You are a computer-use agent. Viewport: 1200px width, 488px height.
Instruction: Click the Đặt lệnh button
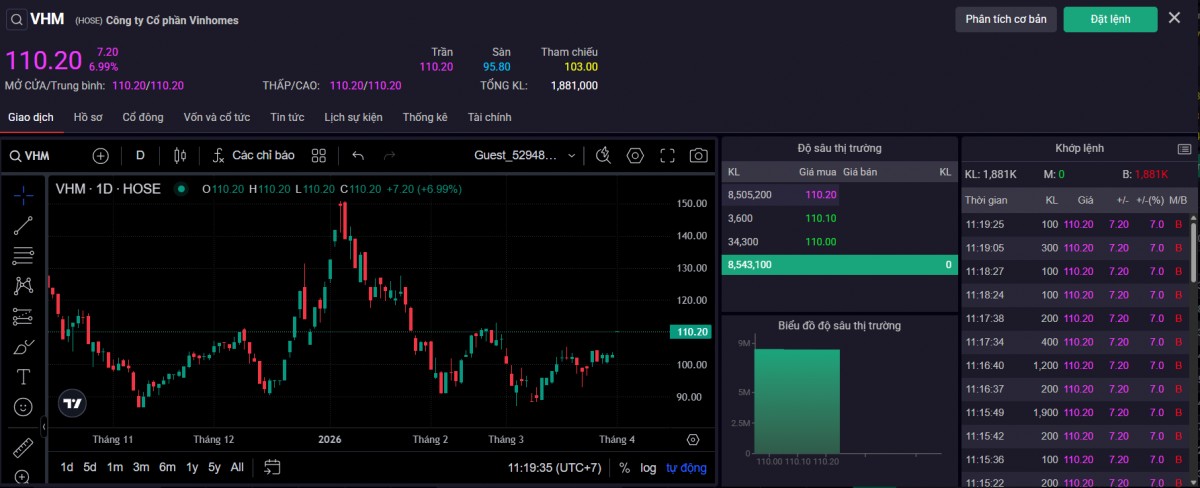(x=1110, y=19)
